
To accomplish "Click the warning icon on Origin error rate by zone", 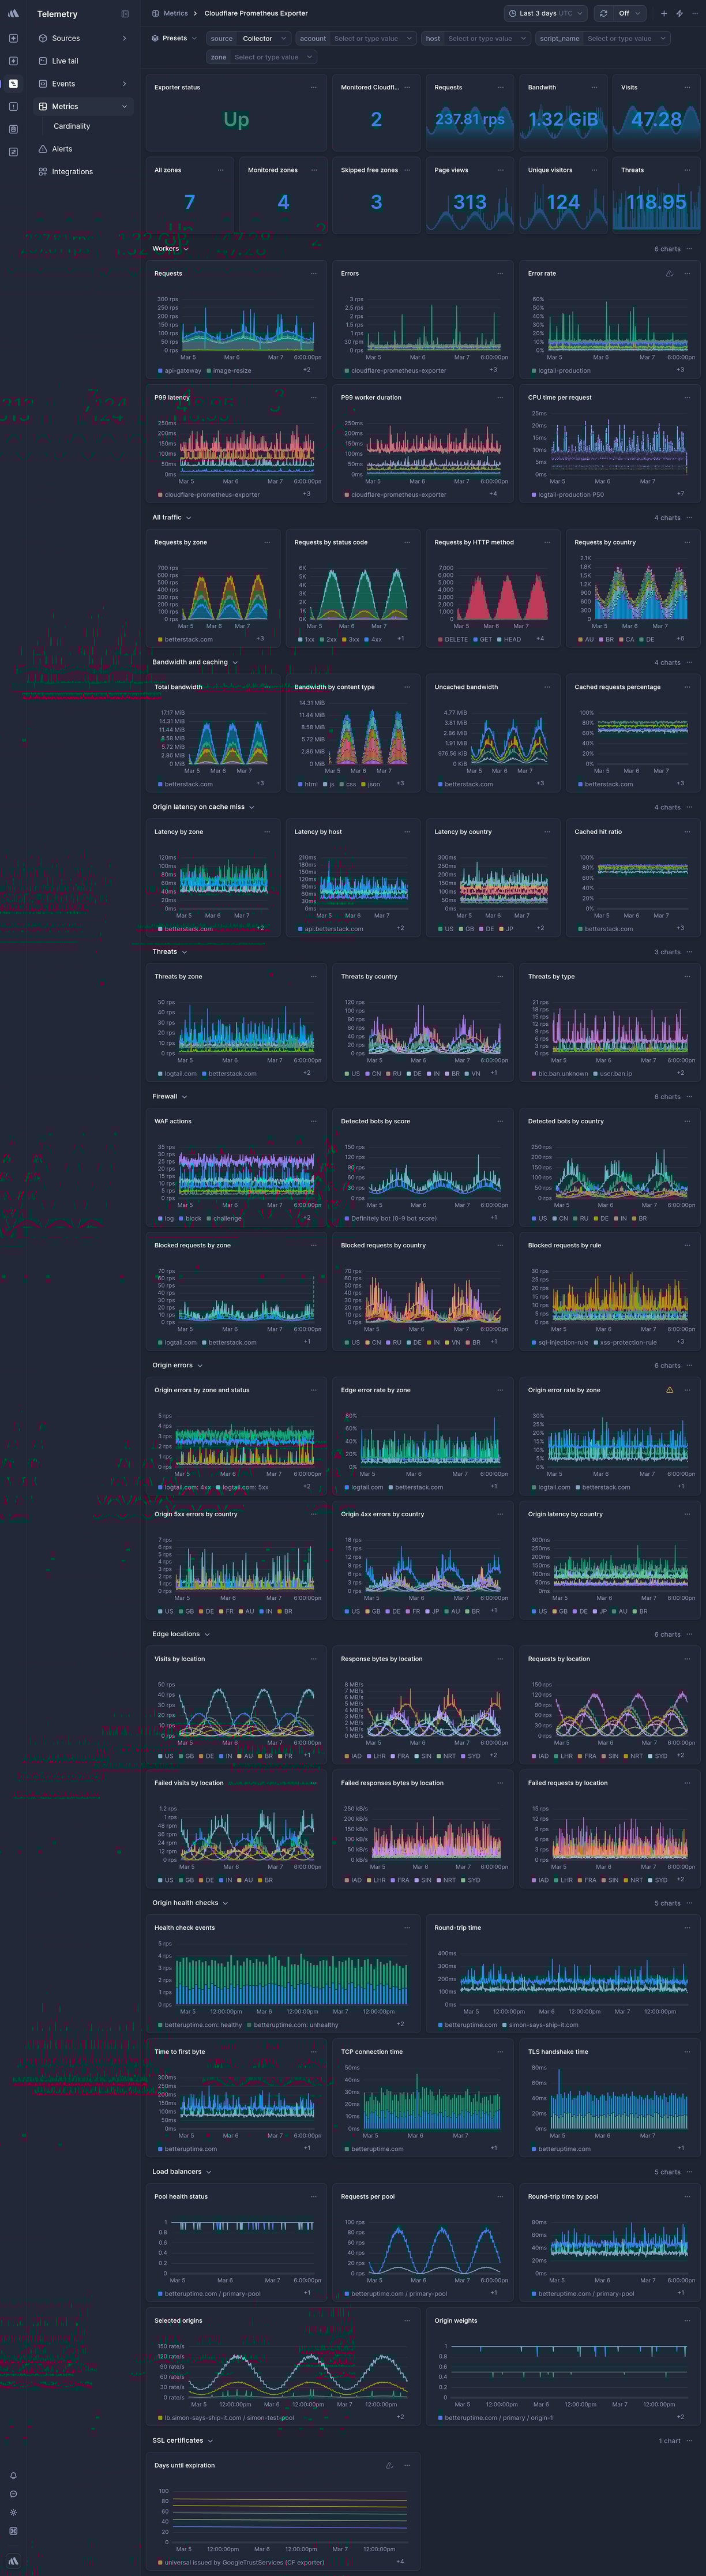I will point(670,1390).
